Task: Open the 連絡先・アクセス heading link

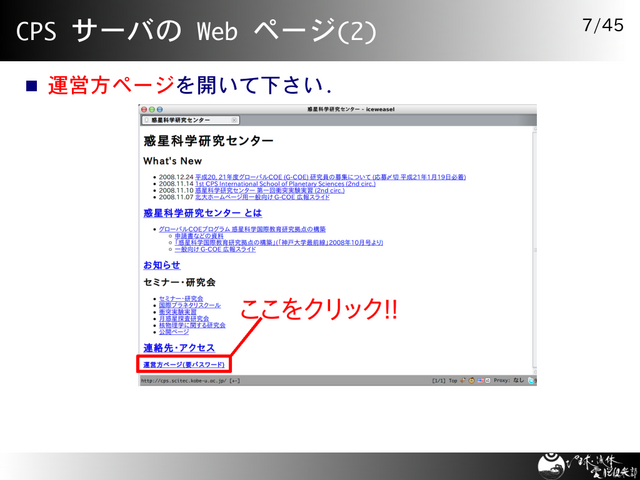Action: pos(179,347)
